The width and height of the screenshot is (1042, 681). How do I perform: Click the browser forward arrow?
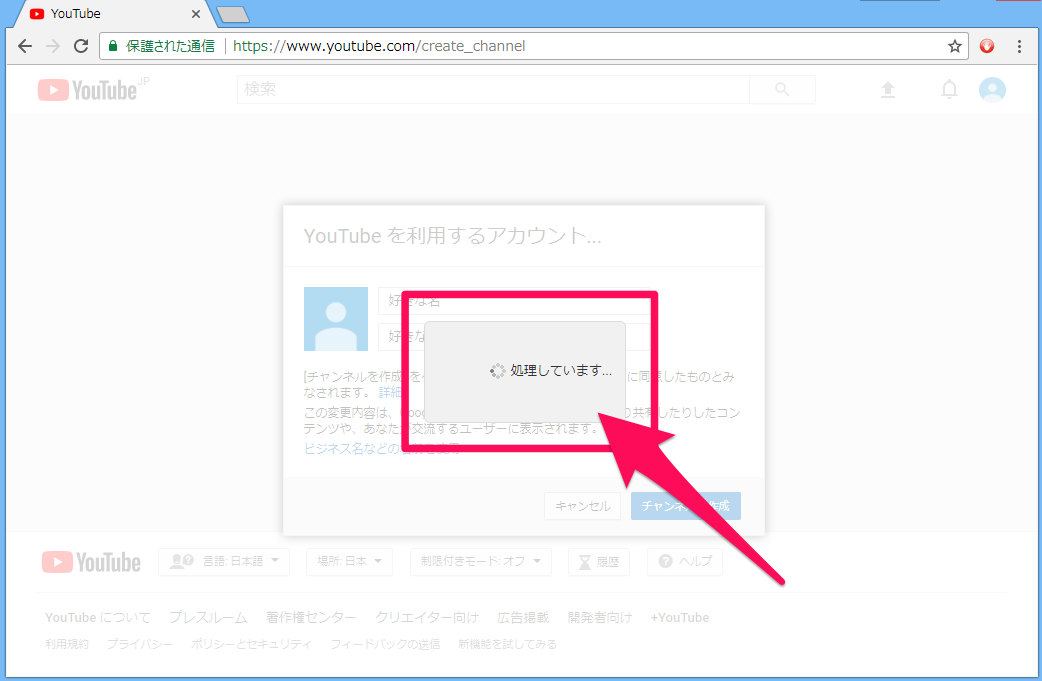[x=53, y=46]
